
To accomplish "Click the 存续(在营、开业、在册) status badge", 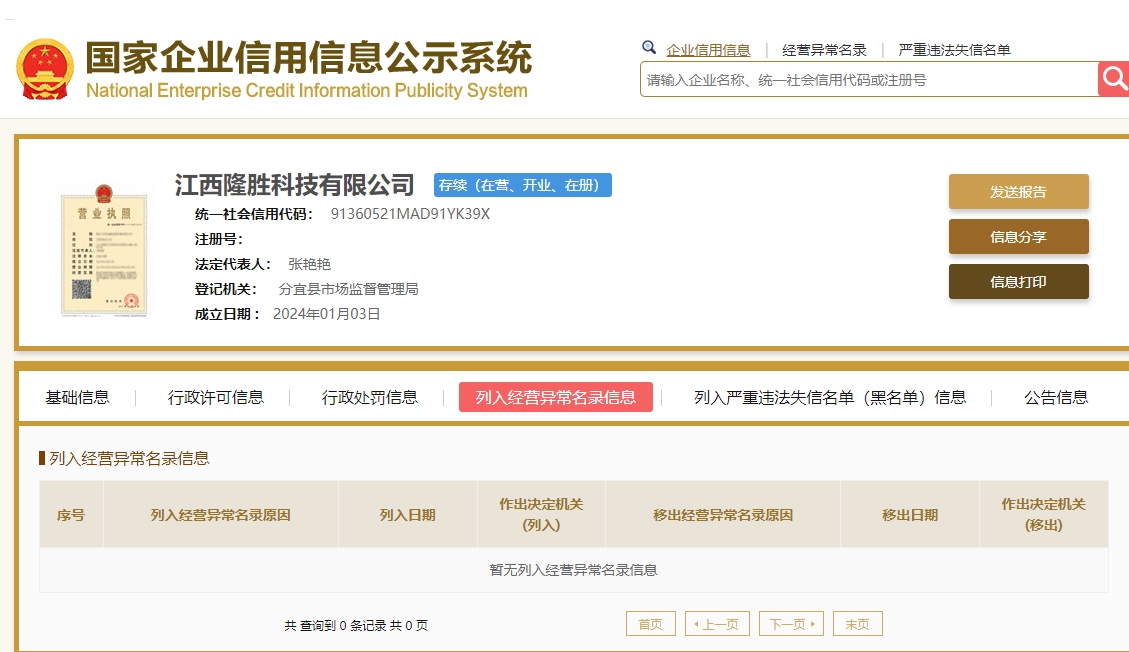I will click(x=523, y=185).
